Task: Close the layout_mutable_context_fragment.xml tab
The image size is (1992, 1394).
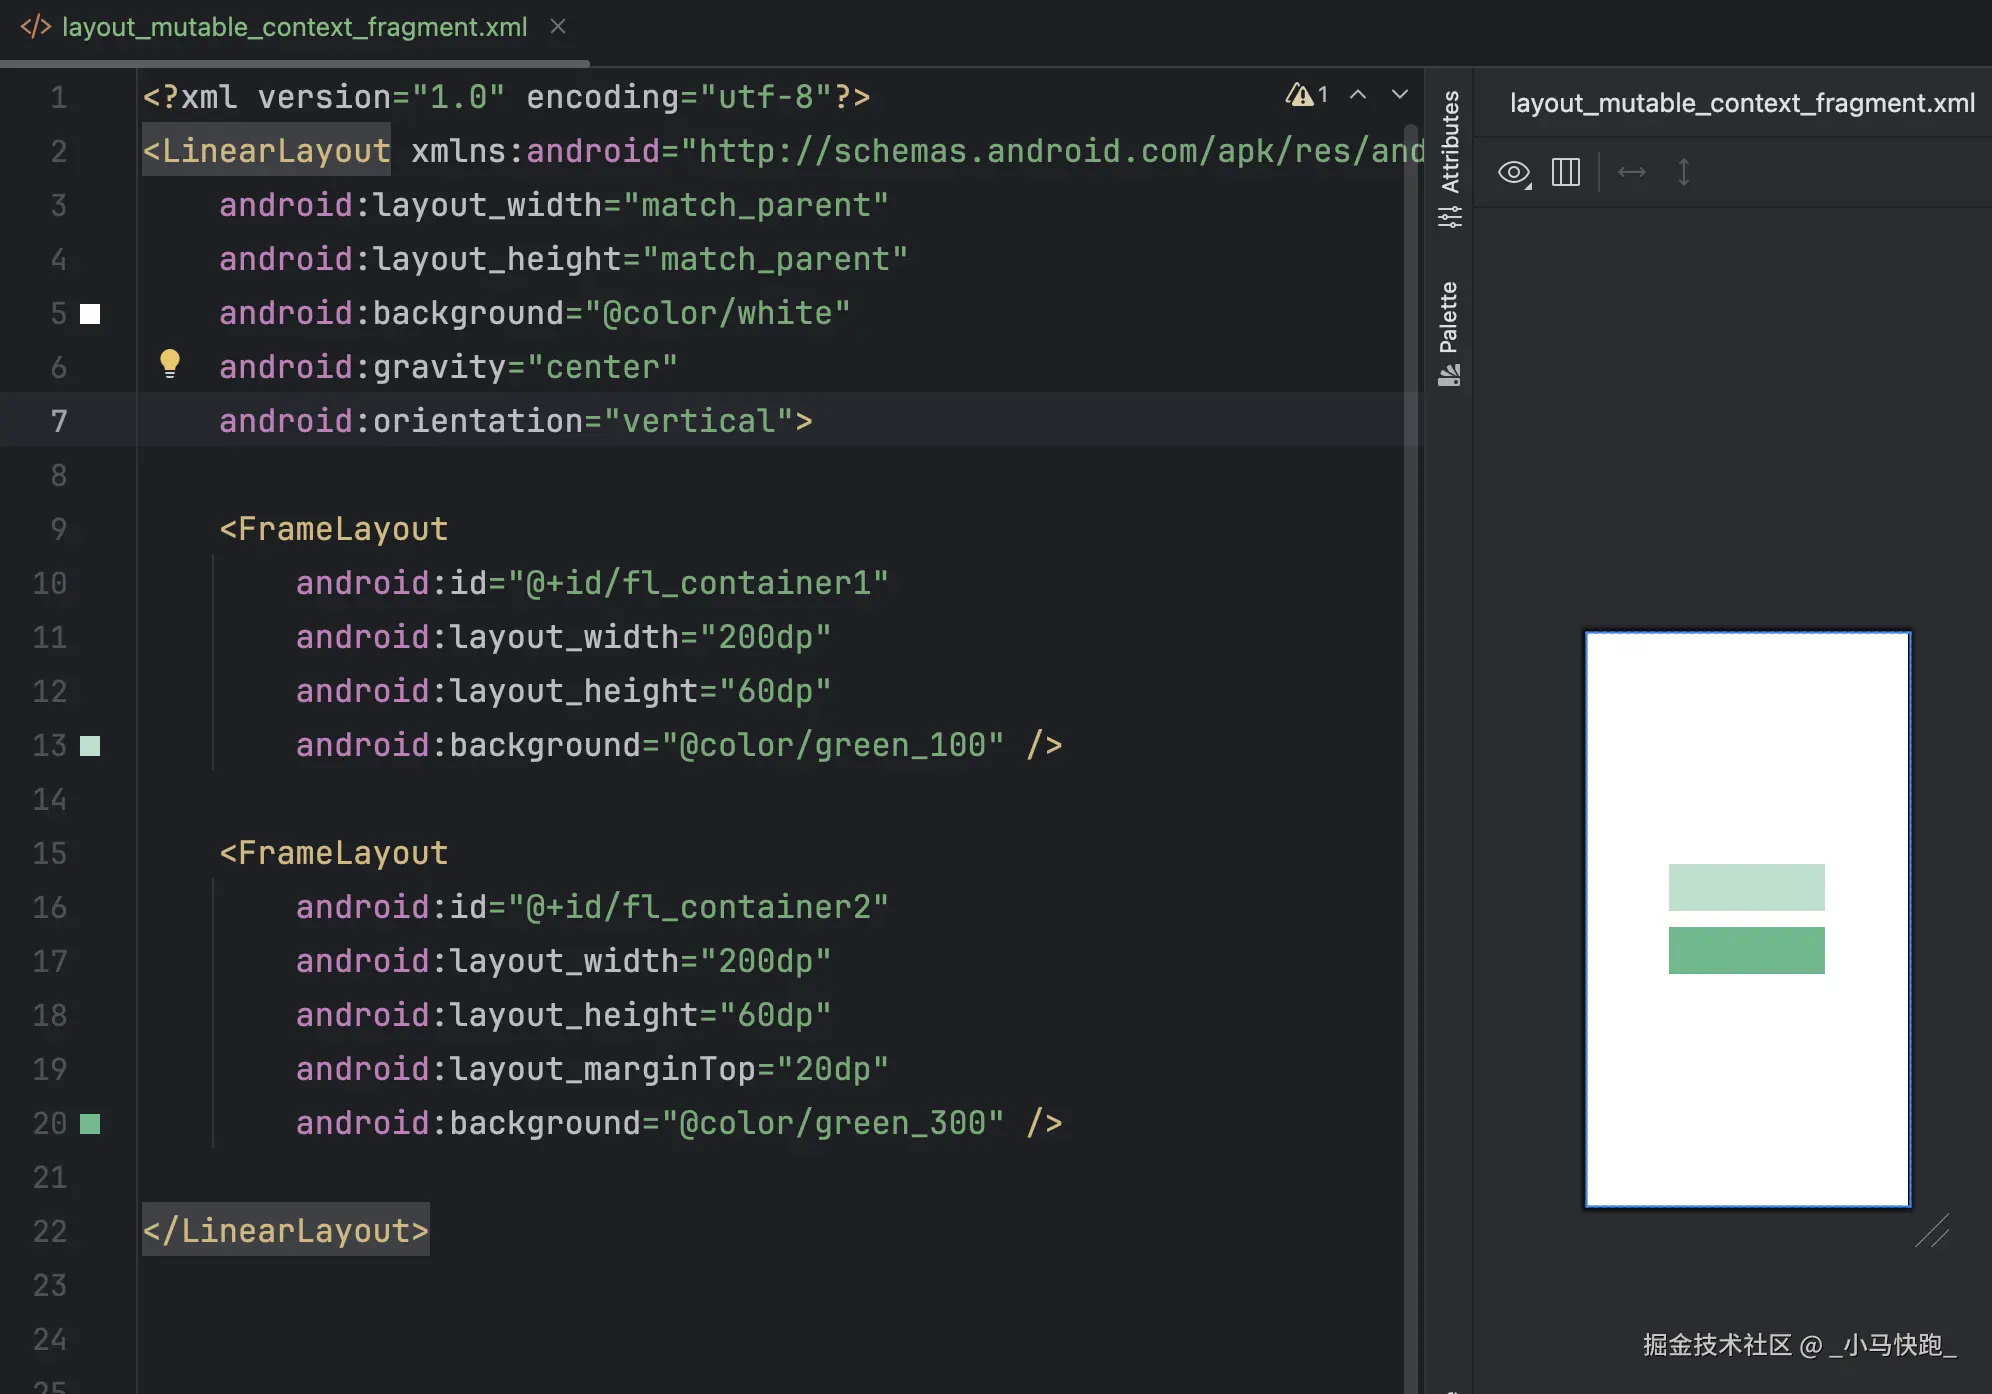Action: (x=558, y=27)
